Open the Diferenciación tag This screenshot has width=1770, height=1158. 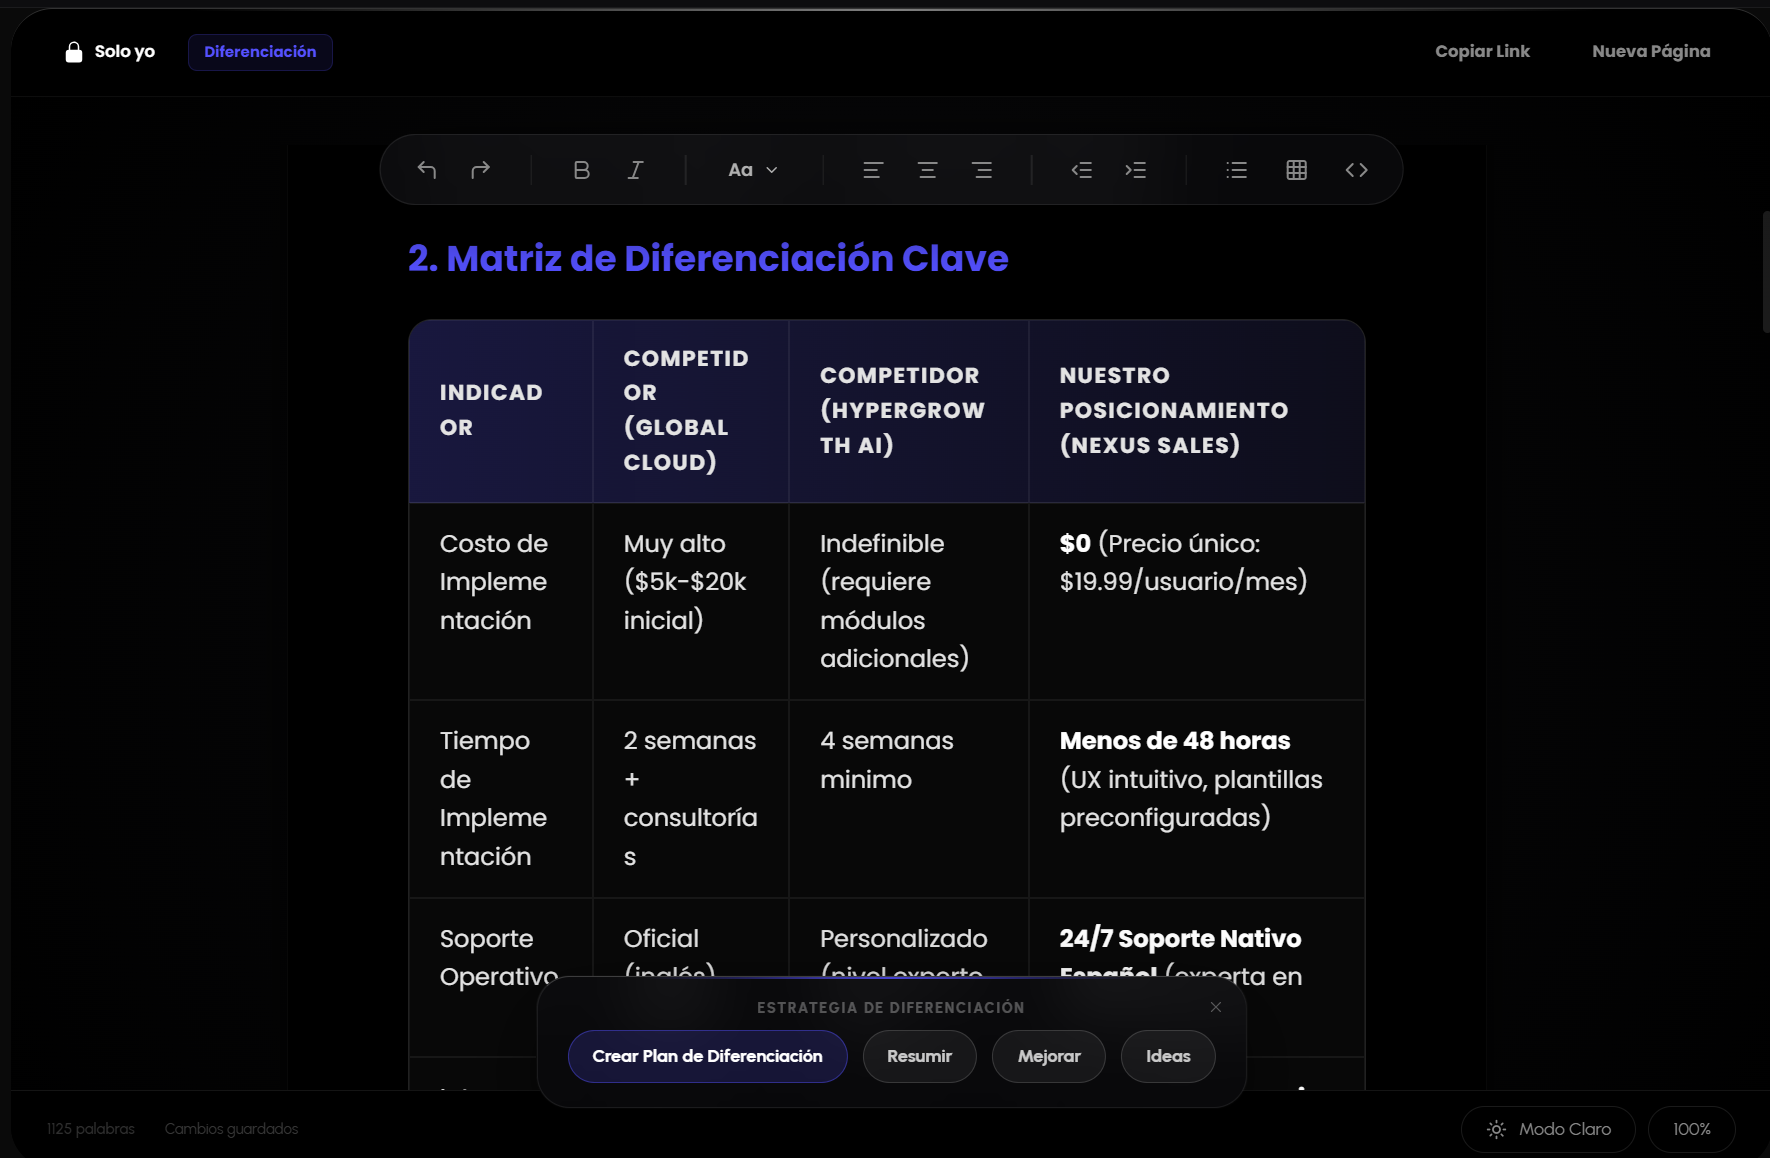(x=260, y=52)
